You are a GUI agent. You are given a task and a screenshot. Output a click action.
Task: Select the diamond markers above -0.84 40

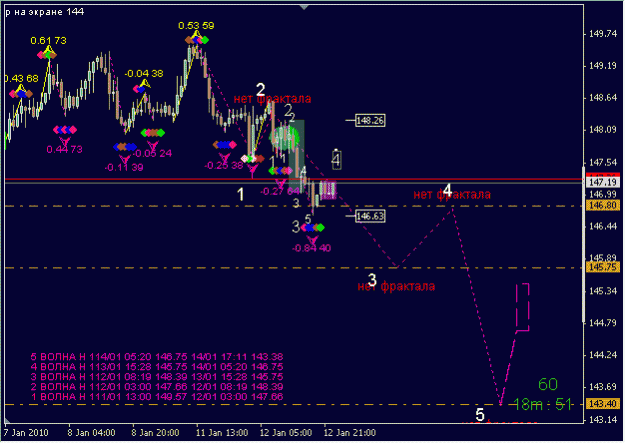(x=313, y=228)
